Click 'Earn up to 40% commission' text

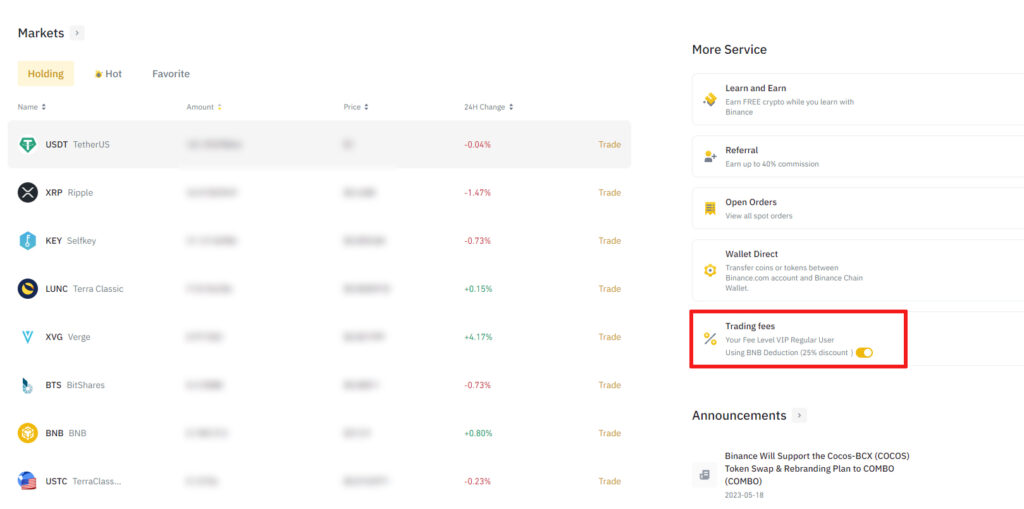click(772, 164)
